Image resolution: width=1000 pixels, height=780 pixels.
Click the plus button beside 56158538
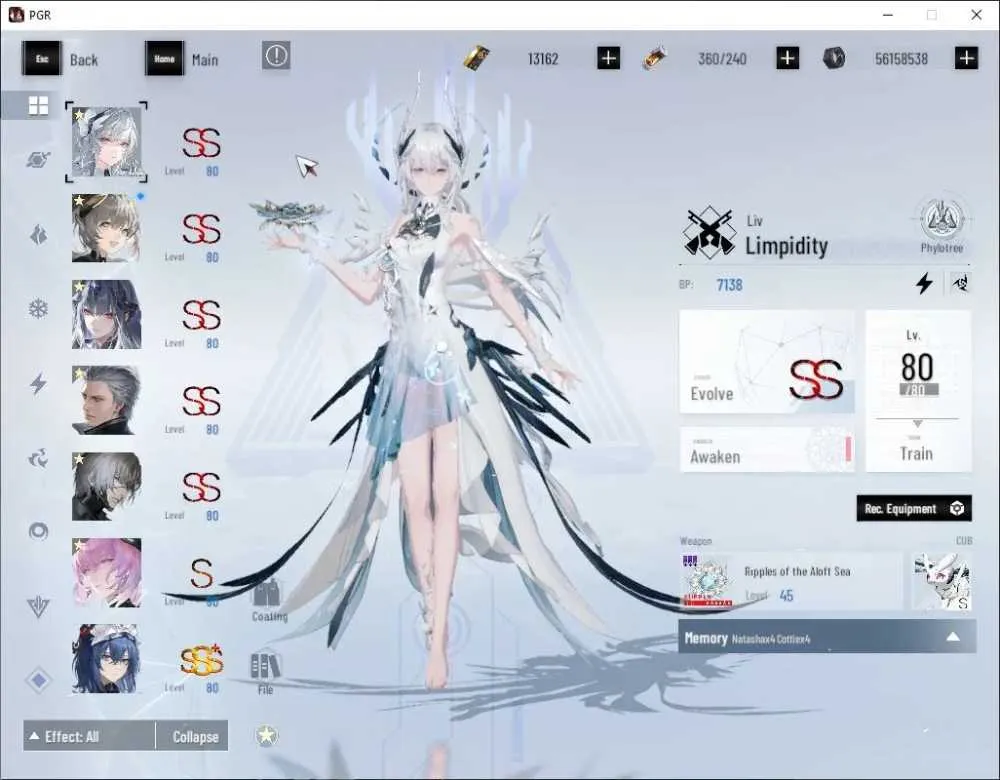(967, 59)
